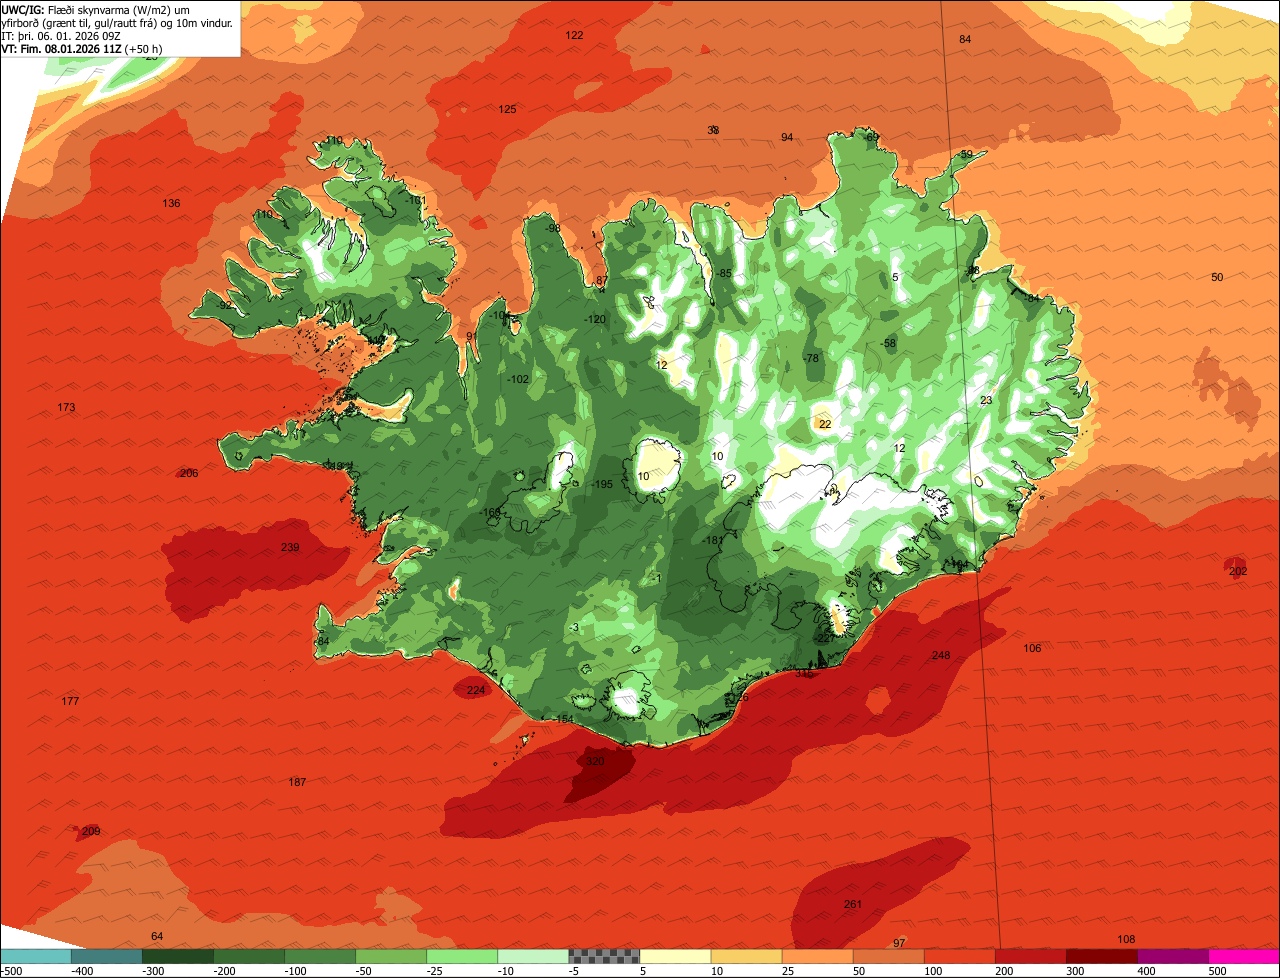Viewport: 1280px width, 978px height.
Task: Click the '202' value near the right edge
Action: 1238,571
